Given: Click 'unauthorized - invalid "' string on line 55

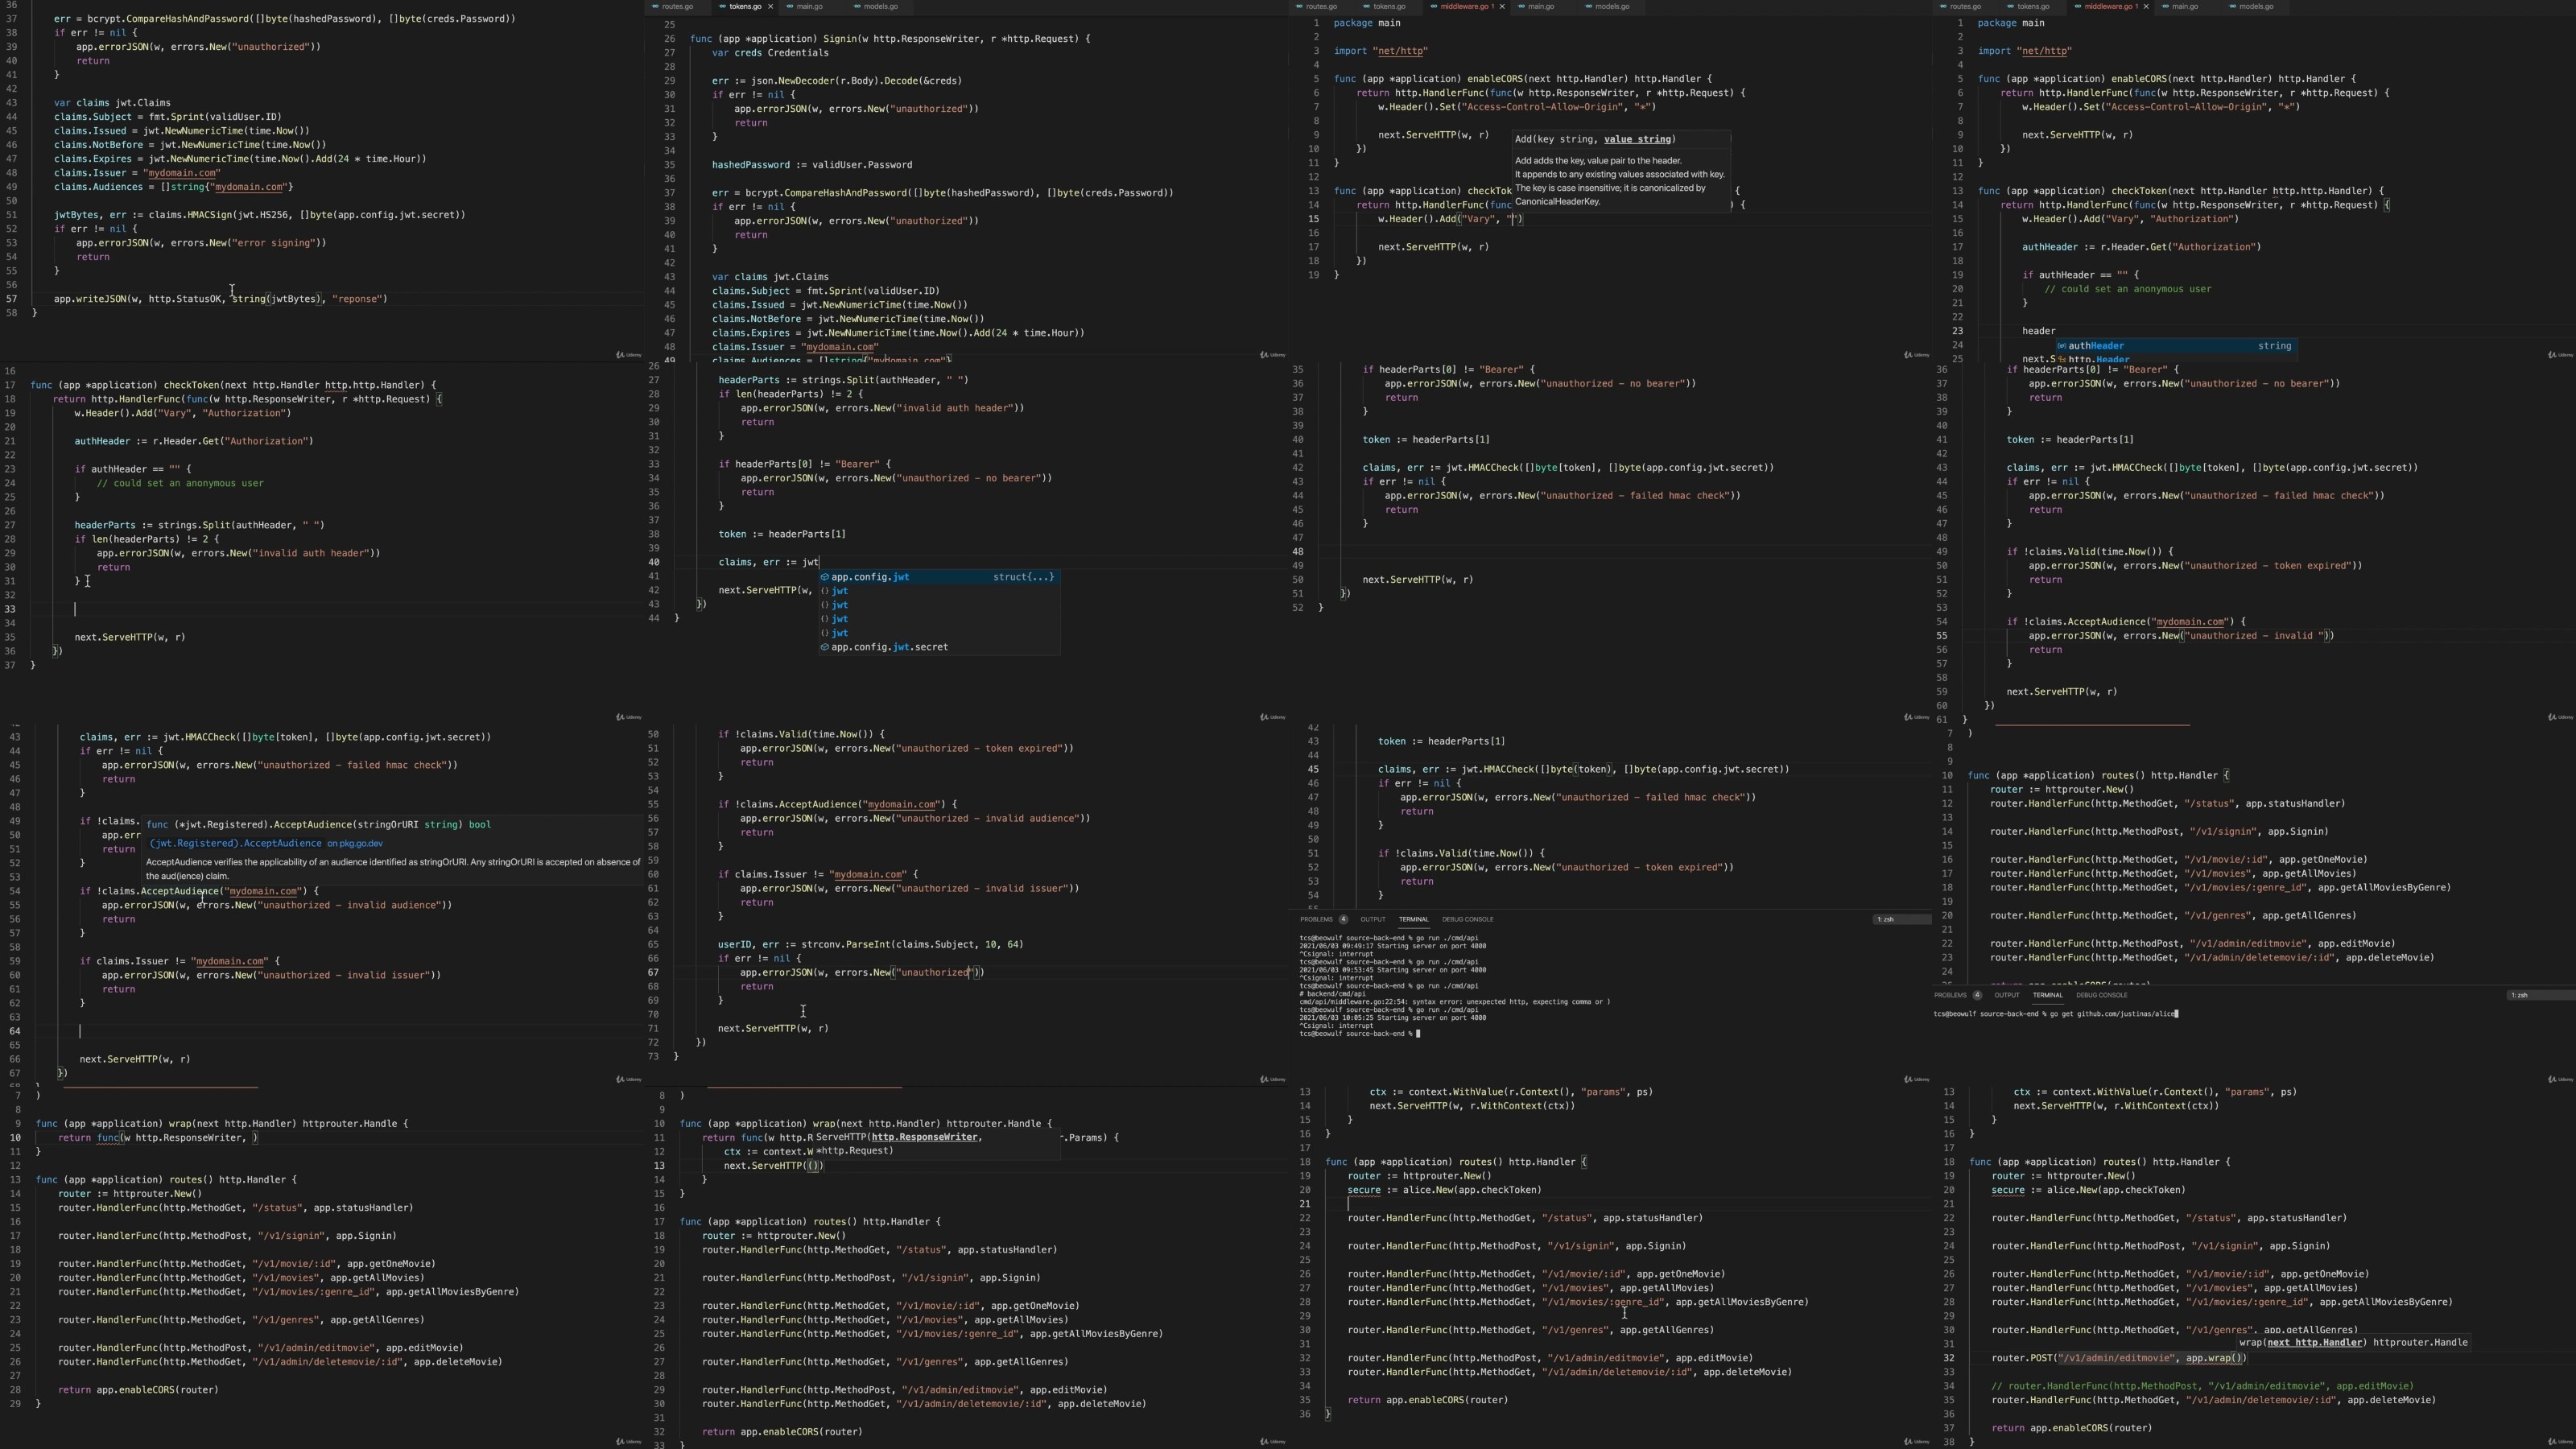Looking at the screenshot, I should click(x=2256, y=636).
